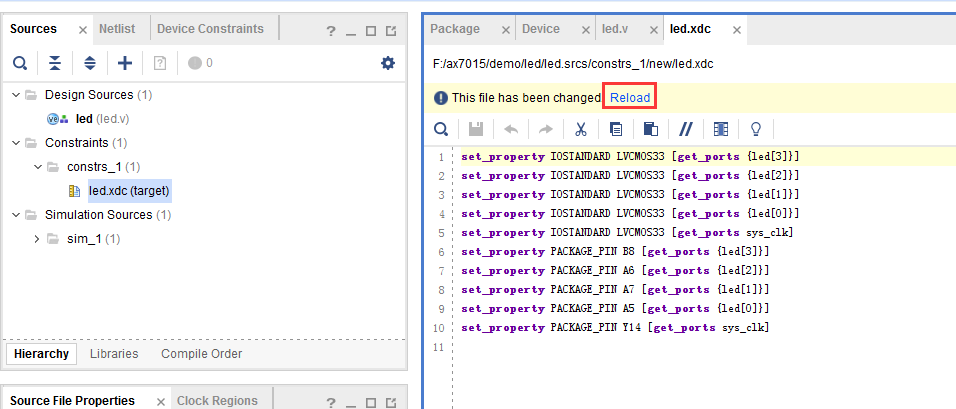This screenshot has width=956, height=409.
Task: Click Collapse All icon in Sources toolbar
Action: coord(55,63)
